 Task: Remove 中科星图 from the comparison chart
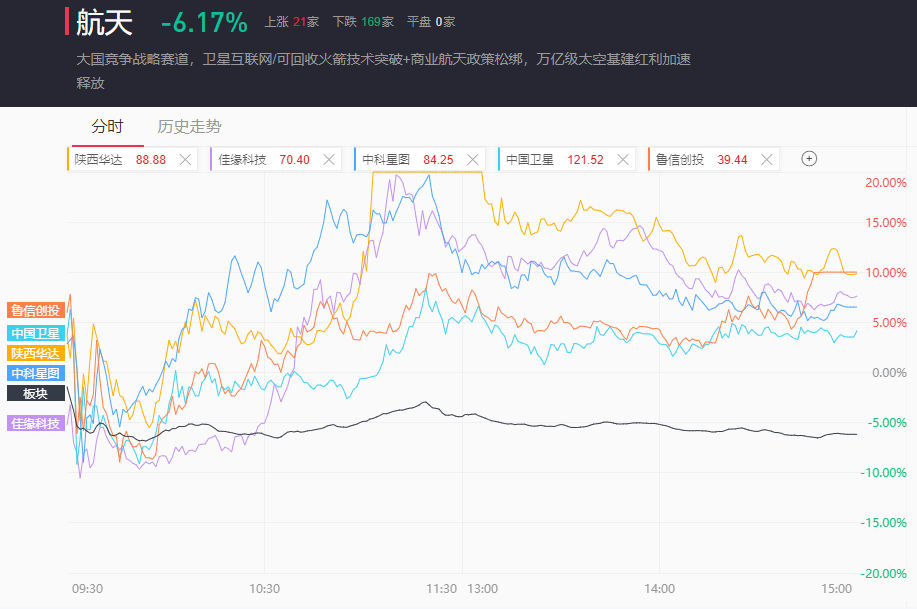pos(473,159)
